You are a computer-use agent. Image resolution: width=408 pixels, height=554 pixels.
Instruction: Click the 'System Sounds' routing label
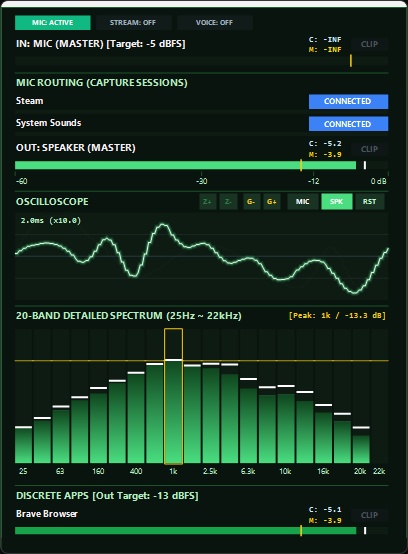point(48,123)
